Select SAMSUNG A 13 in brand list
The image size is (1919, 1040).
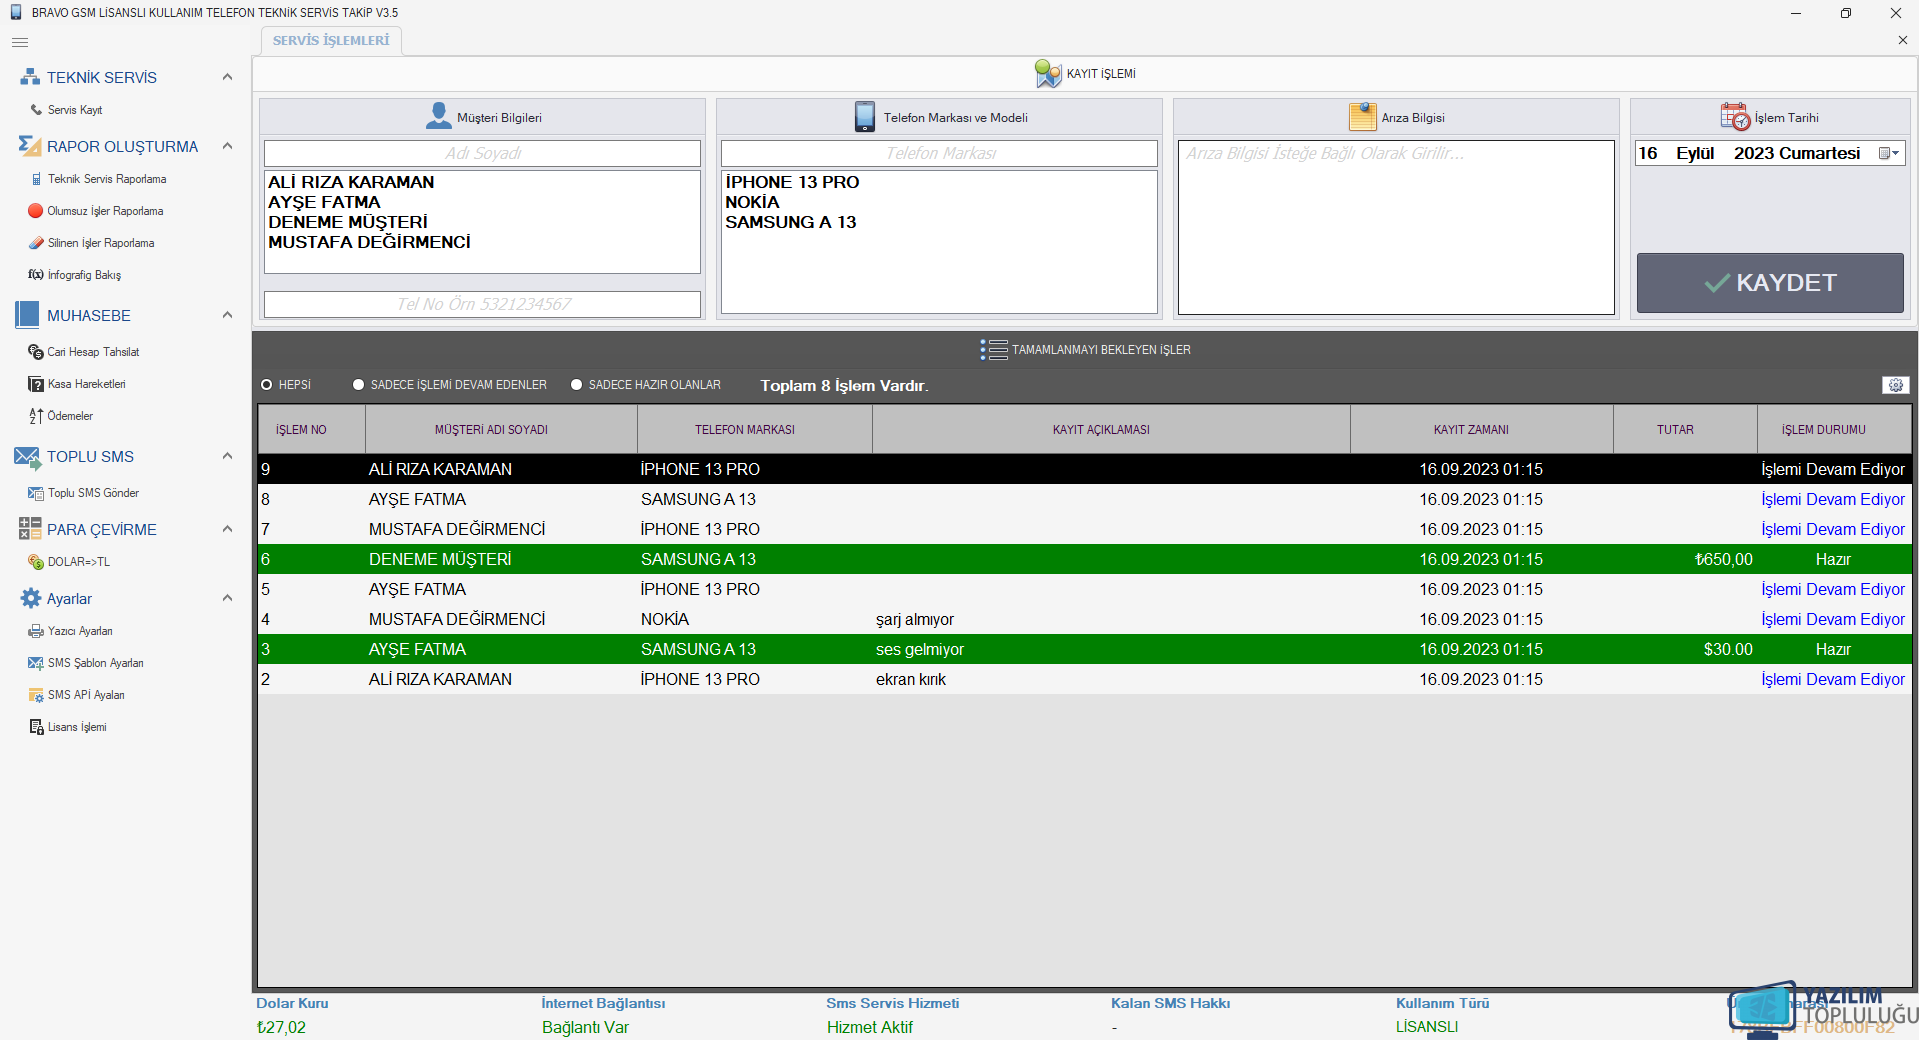tap(790, 222)
